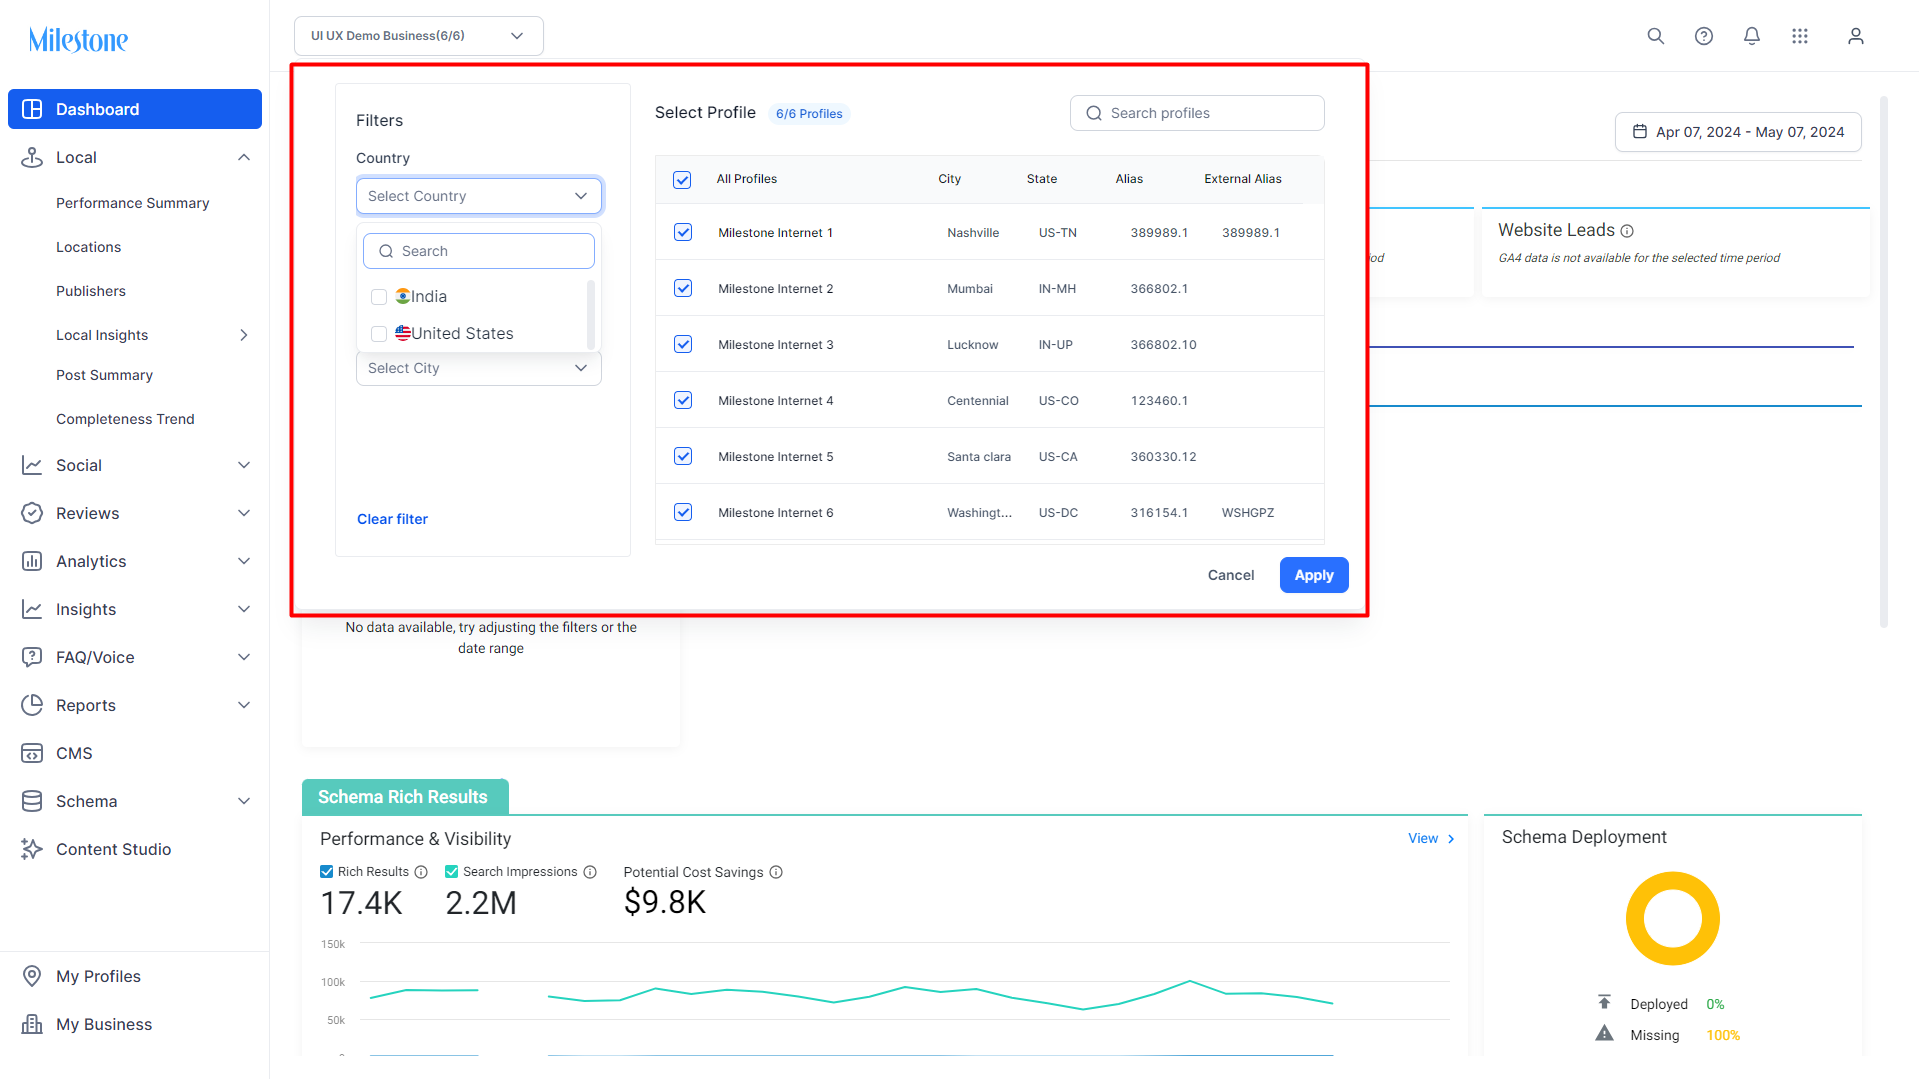View notifications bell icon

click(1752, 36)
